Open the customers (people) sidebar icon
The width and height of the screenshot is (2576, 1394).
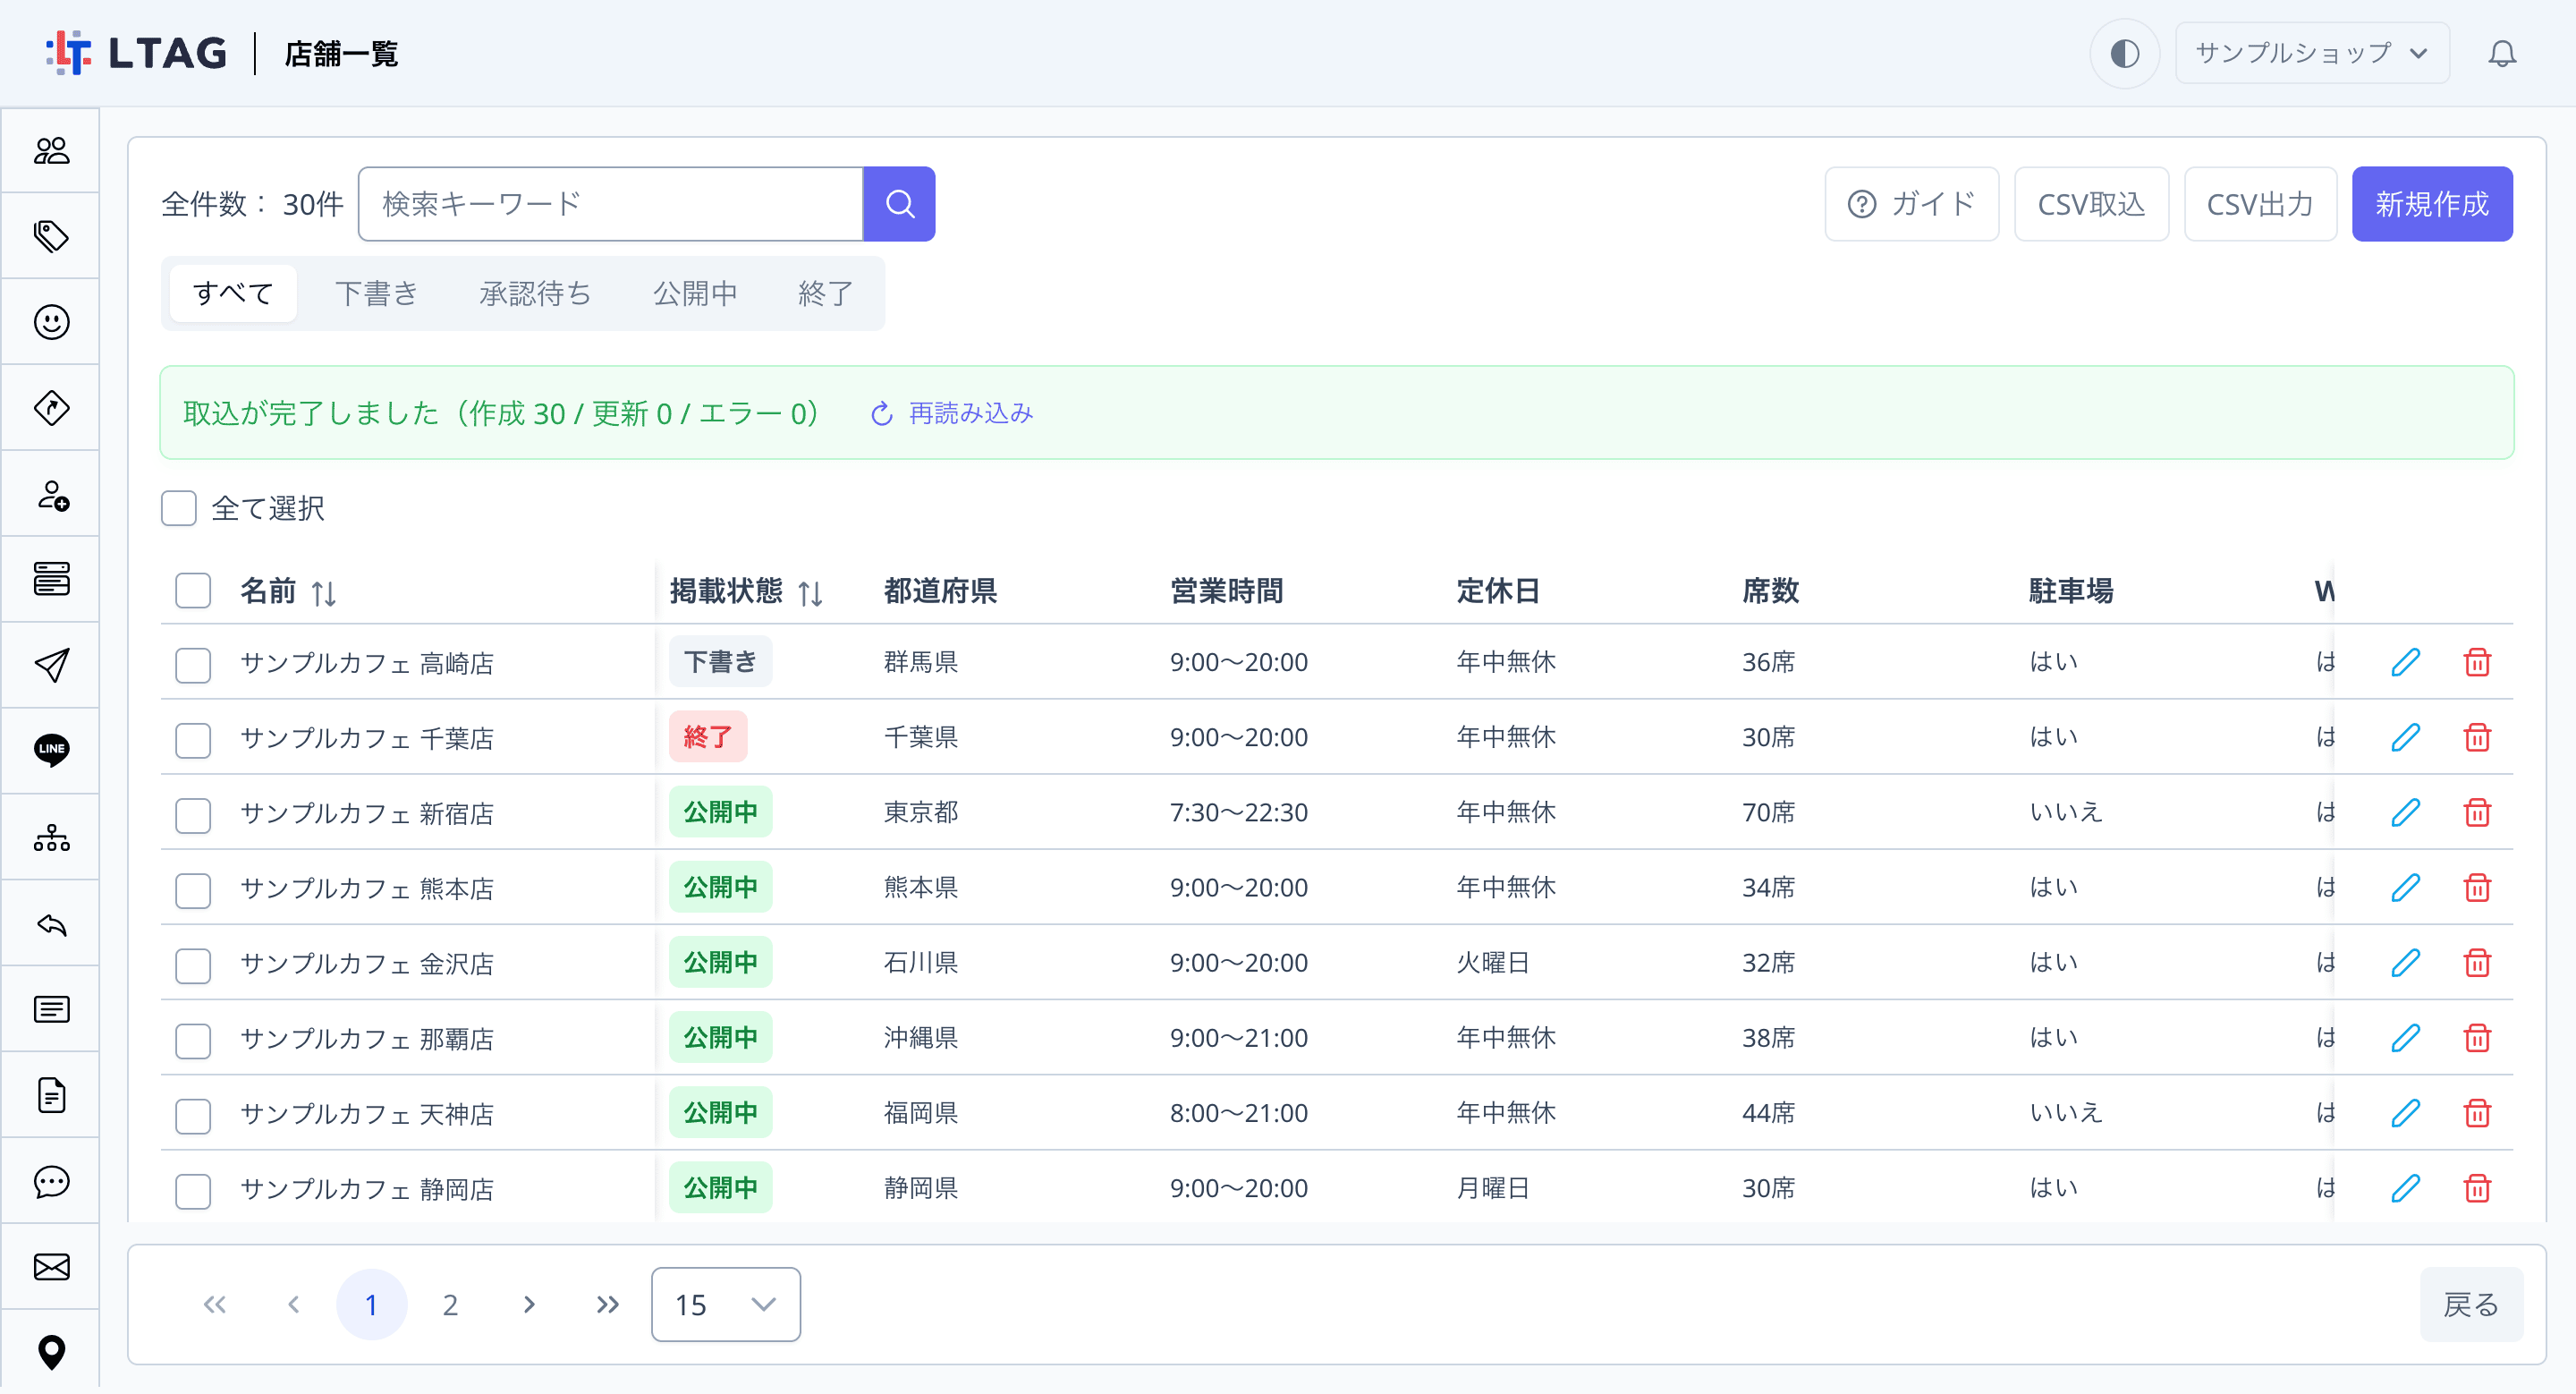pyautogui.click(x=51, y=150)
